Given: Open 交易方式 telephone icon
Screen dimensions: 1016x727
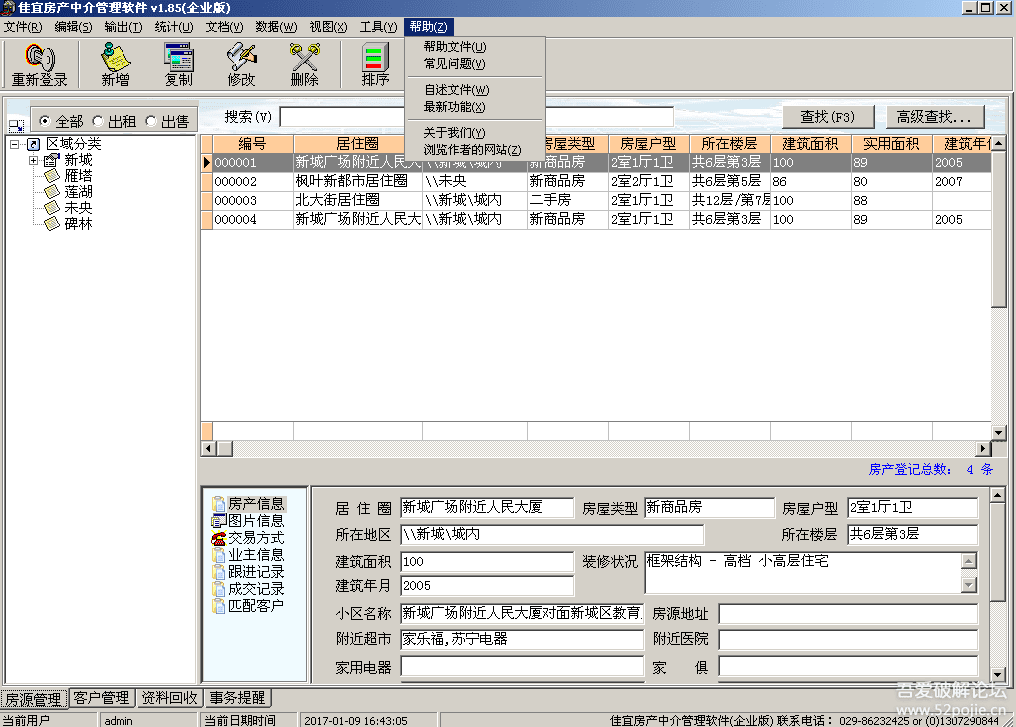Looking at the screenshot, I should [x=218, y=538].
